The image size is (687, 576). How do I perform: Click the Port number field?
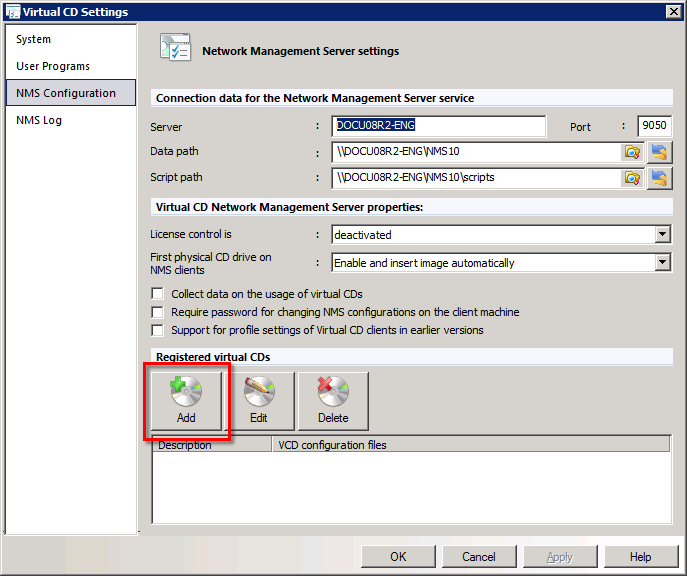click(654, 126)
